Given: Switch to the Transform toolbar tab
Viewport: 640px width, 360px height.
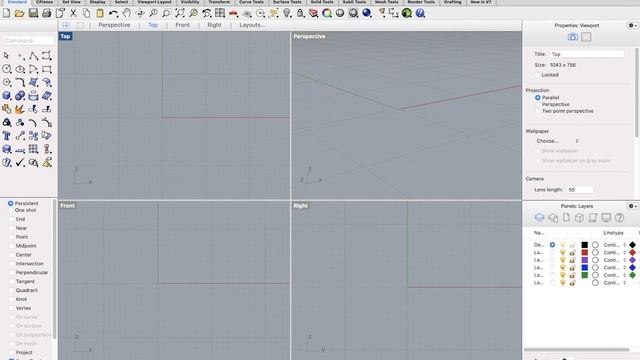Looking at the screenshot, I should pyautogui.click(x=219, y=2).
